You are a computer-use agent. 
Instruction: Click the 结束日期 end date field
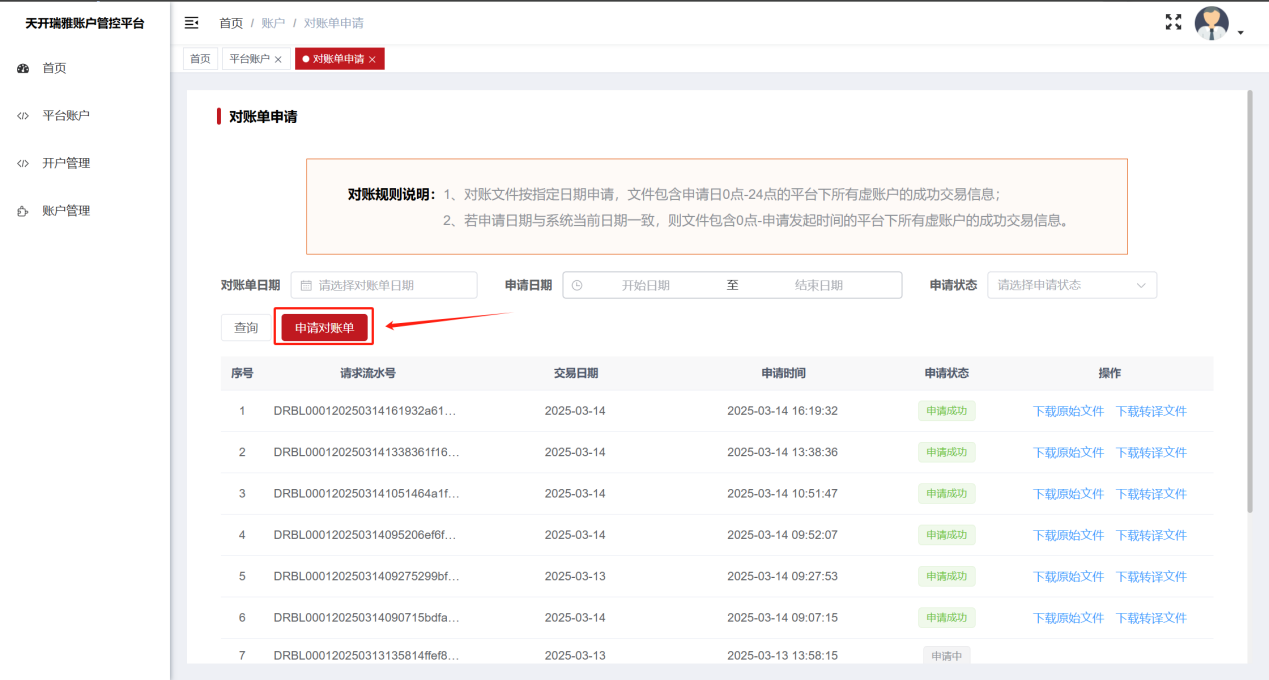pos(818,285)
